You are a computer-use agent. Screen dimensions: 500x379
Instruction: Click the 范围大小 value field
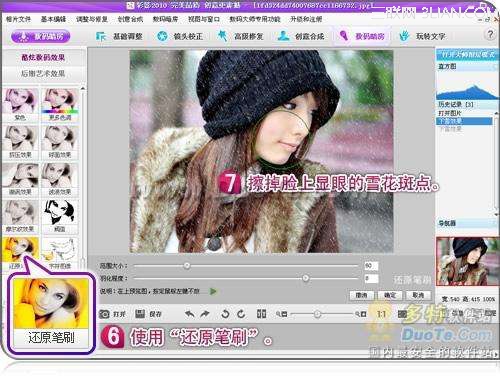click(371, 266)
